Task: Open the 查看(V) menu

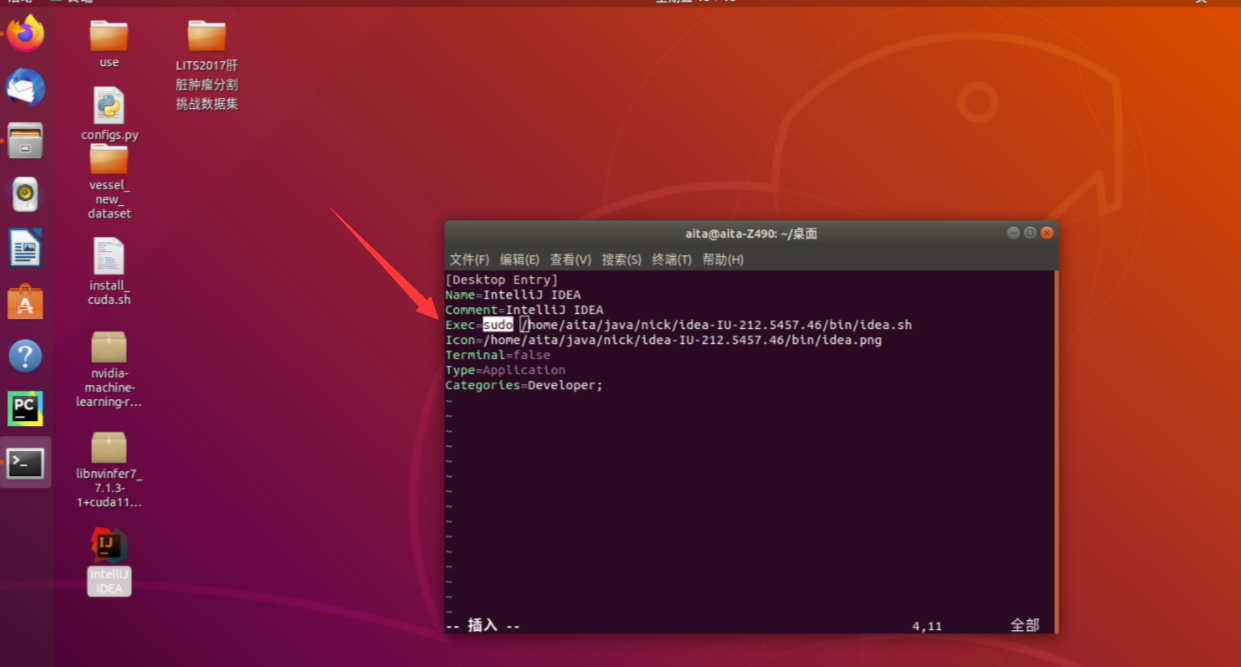Action: coord(572,259)
